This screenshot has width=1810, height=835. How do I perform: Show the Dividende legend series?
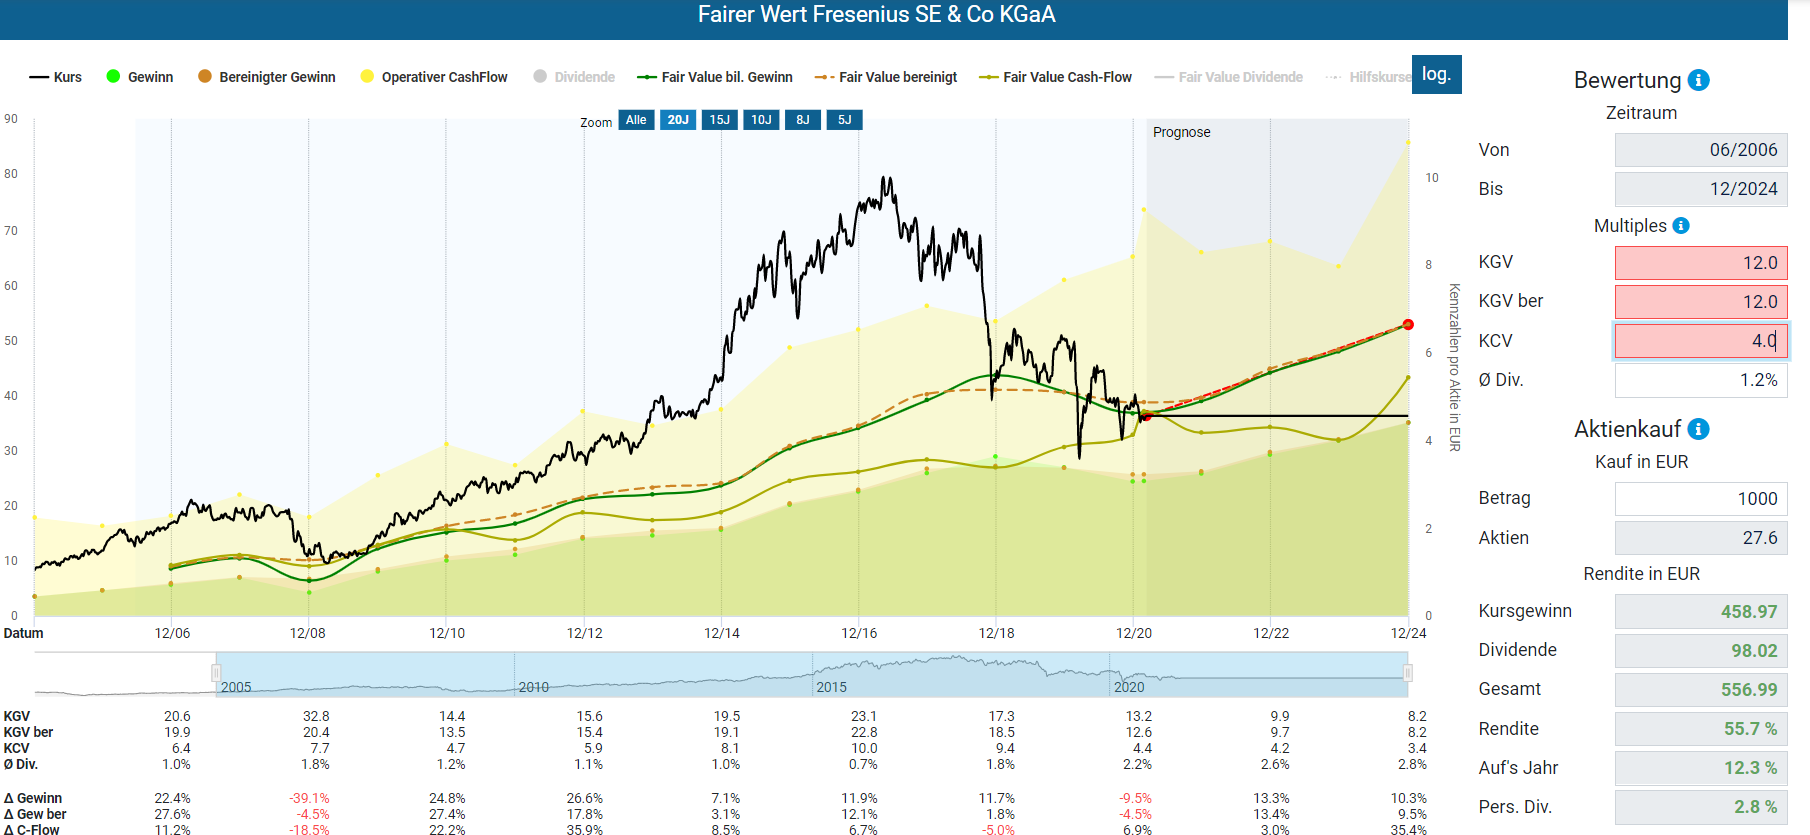pyautogui.click(x=575, y=77)
